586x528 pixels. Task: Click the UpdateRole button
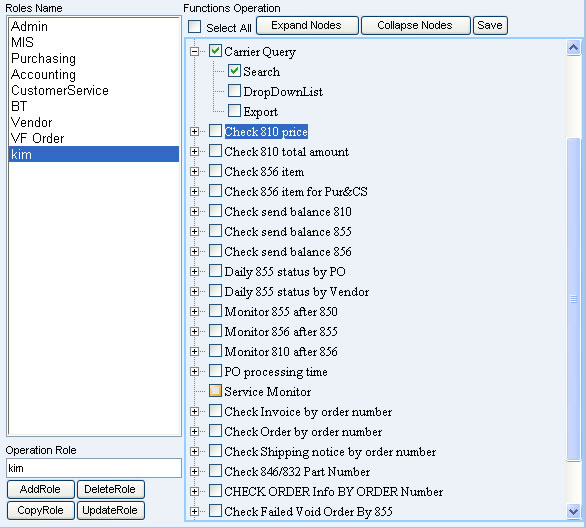point(110,510)
